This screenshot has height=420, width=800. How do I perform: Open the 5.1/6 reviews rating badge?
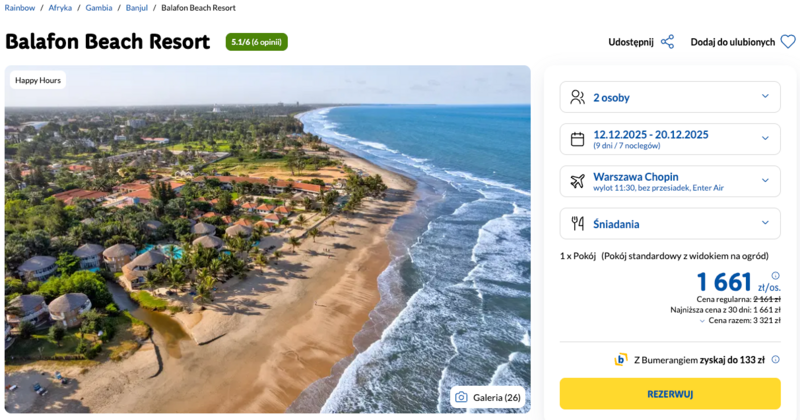tap(257, 42)
